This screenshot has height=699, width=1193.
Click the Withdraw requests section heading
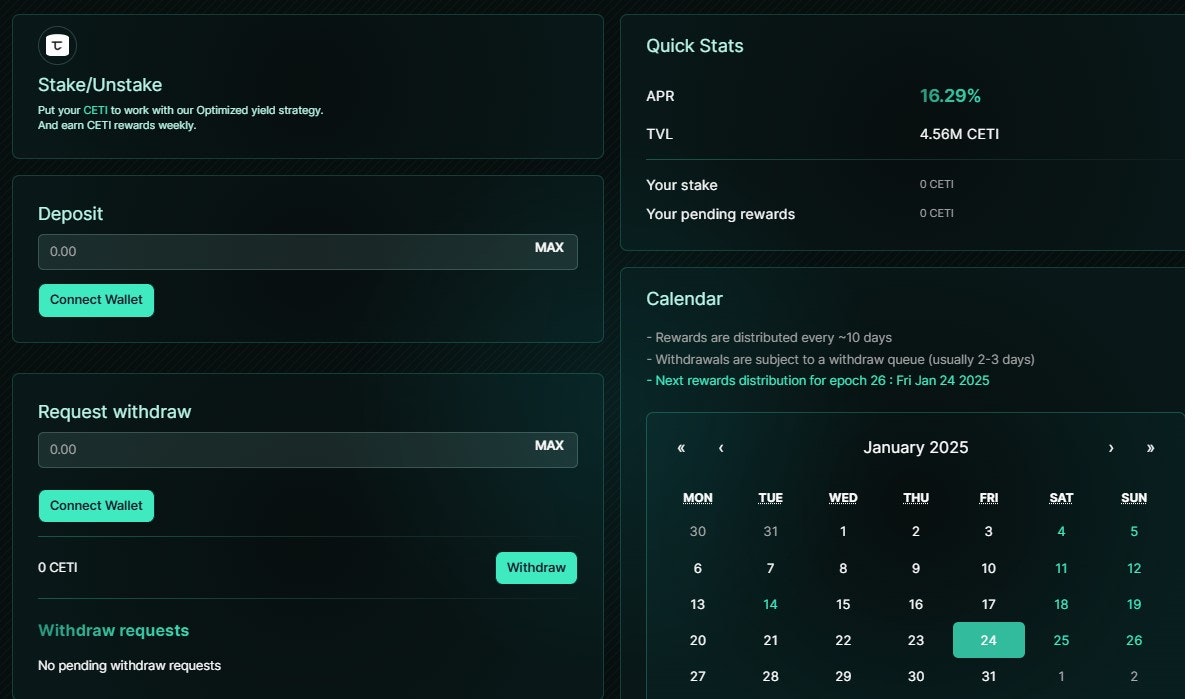pyautogui.click(x=113, y=630)
